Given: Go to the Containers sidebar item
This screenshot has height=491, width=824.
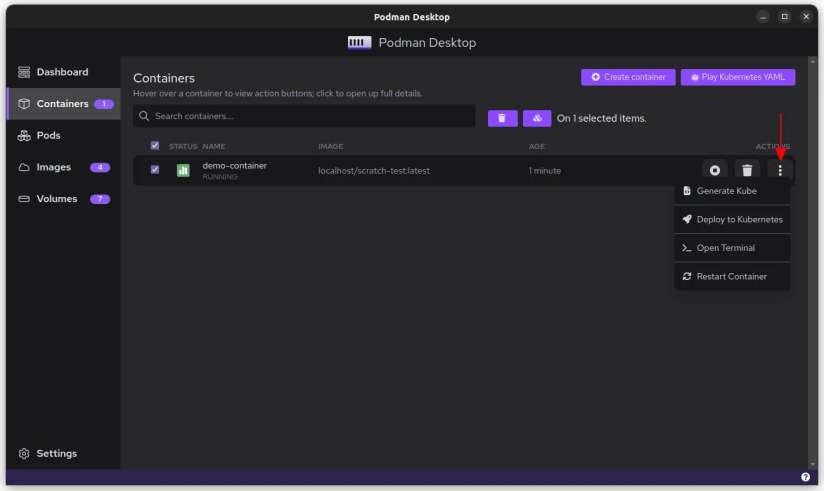Looking at the screenshot, I should pos(63,104).
